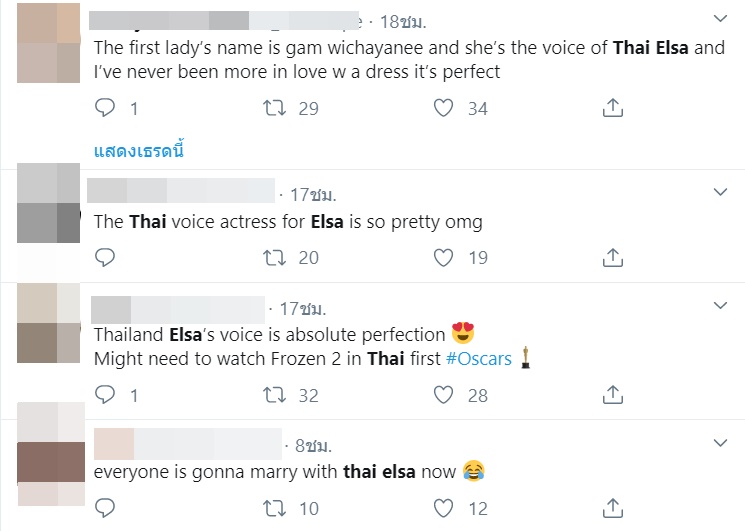Like the tweet with 34 likes
745x531 pixels.
coord(444,108)
